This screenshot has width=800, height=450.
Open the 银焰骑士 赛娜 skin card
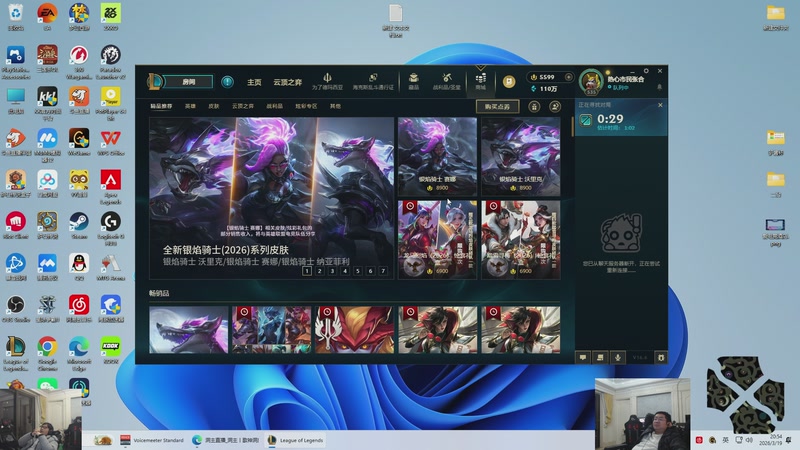(437, 157)
